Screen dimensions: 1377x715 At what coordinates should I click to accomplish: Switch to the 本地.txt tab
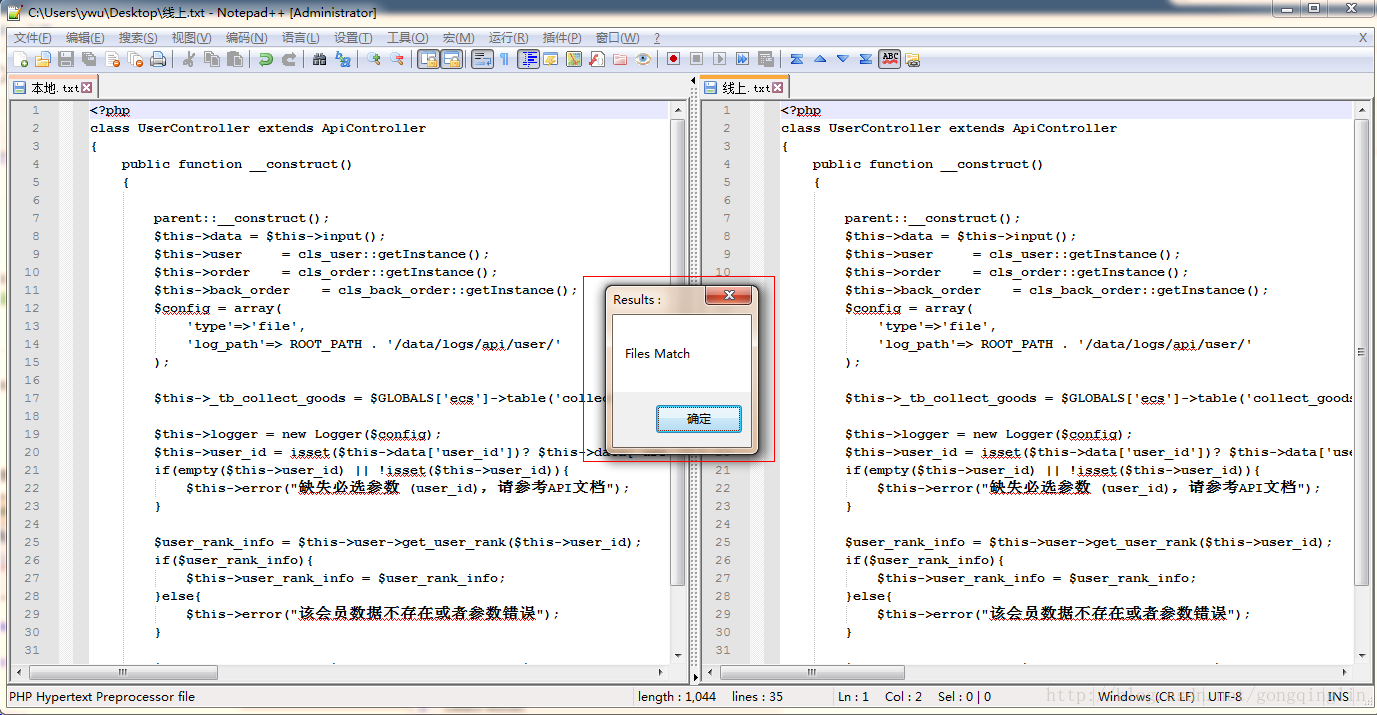(x=55, y=88)
